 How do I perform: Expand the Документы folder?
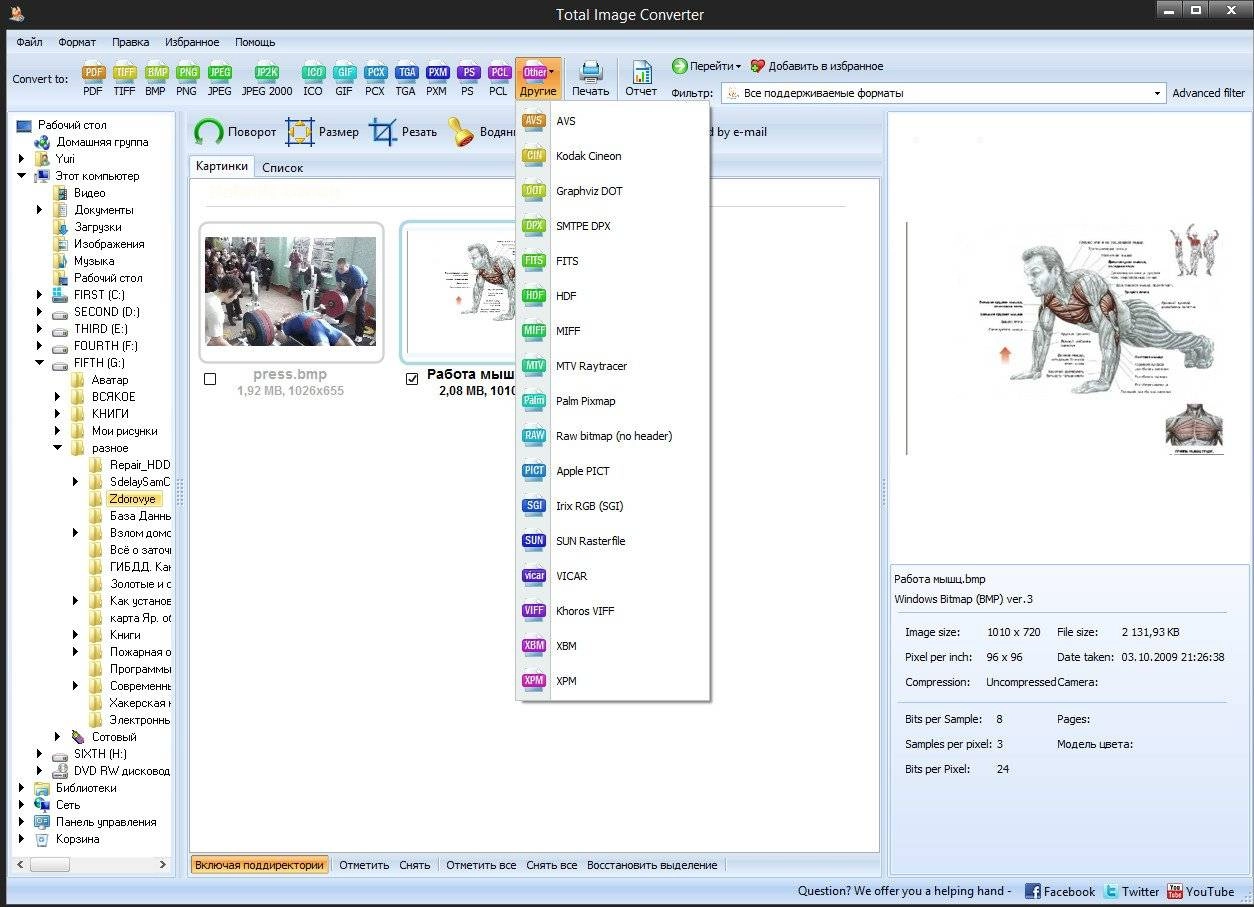tap(40, 210)
